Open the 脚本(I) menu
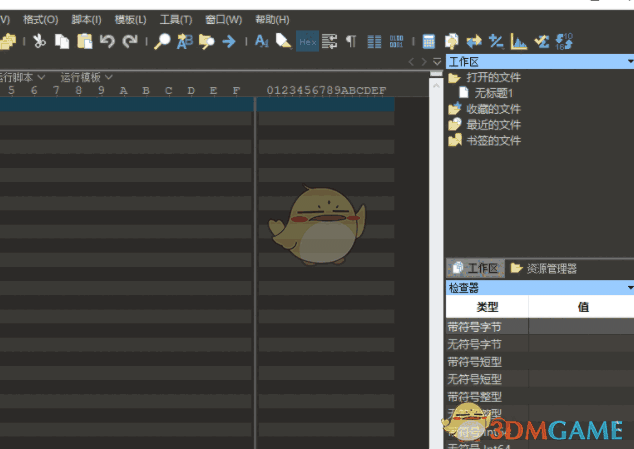634x449 pixels. pyautogui.click(x=86, y=19)
